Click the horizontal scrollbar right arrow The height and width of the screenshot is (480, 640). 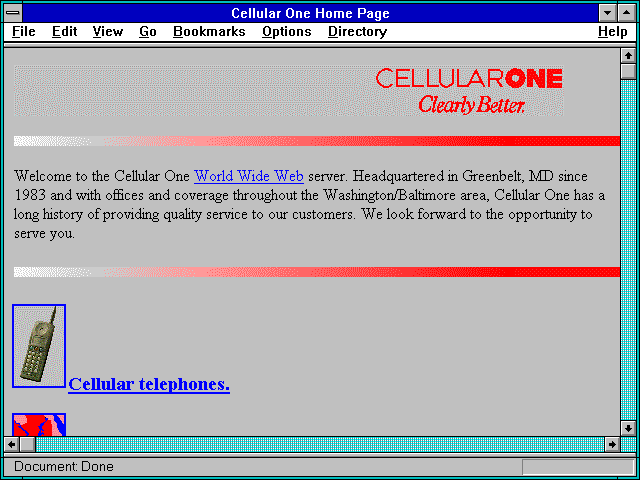pos(612,444)
